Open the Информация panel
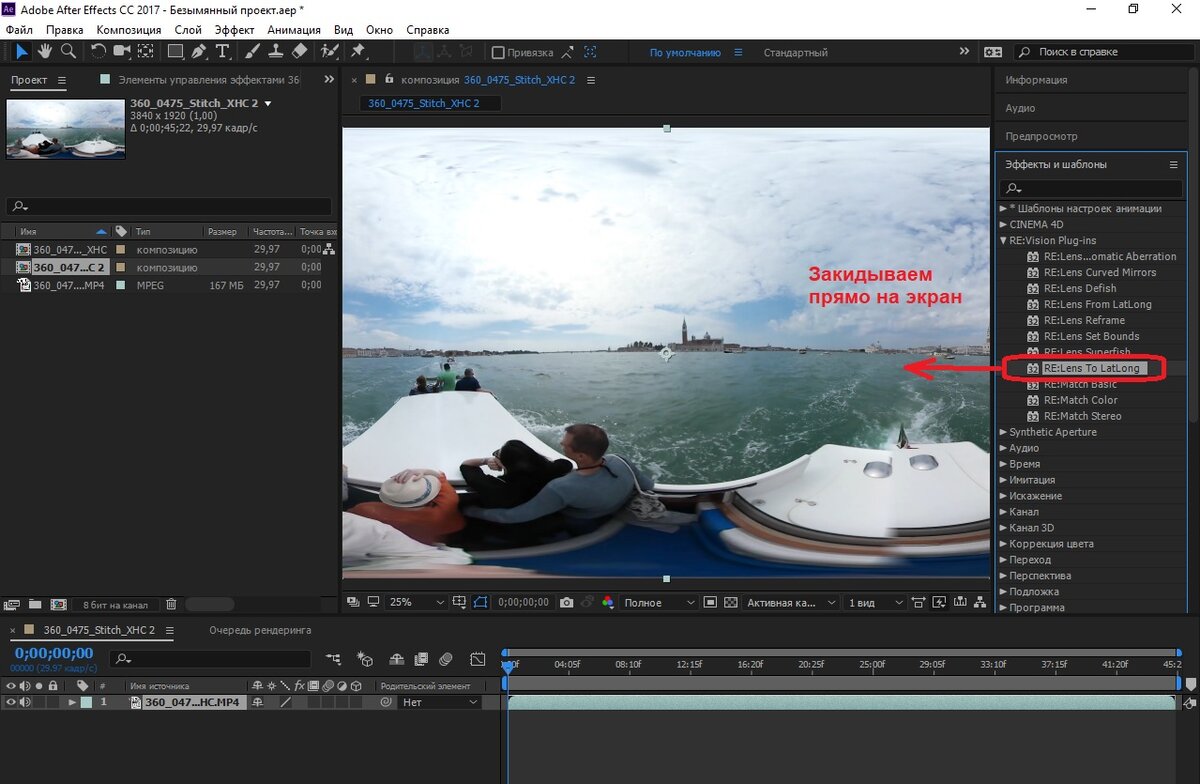Image resolution: width=1200 pixels, height=784 pixels. coord(1036,80)
